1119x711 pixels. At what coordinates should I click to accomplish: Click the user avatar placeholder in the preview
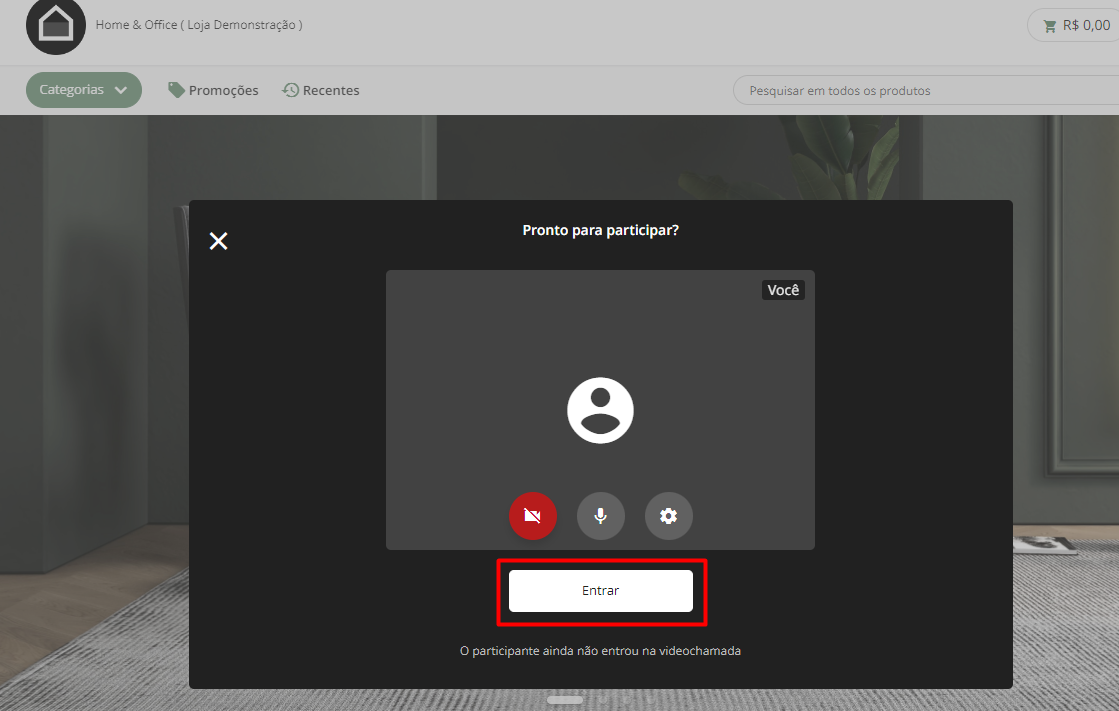[x=600, y=410]
